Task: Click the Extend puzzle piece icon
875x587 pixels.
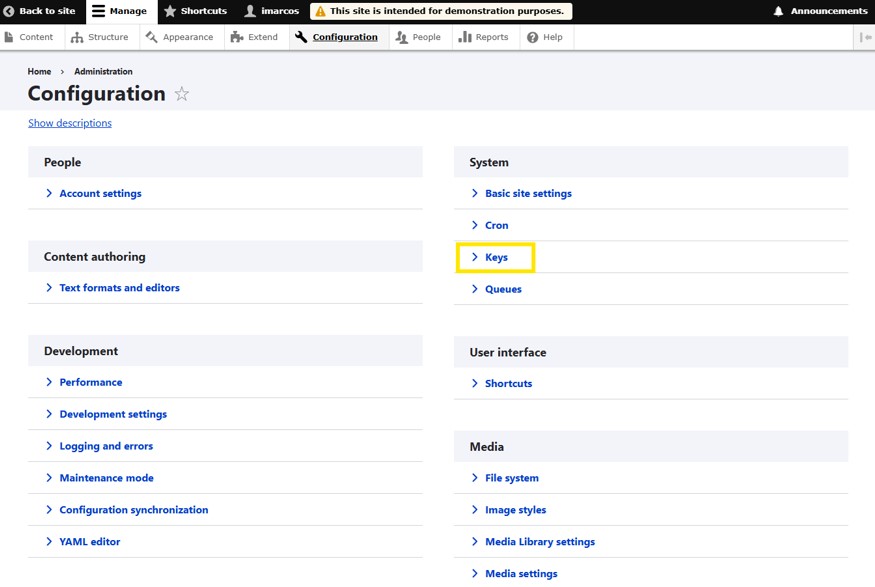Action: tap(237, 37)
